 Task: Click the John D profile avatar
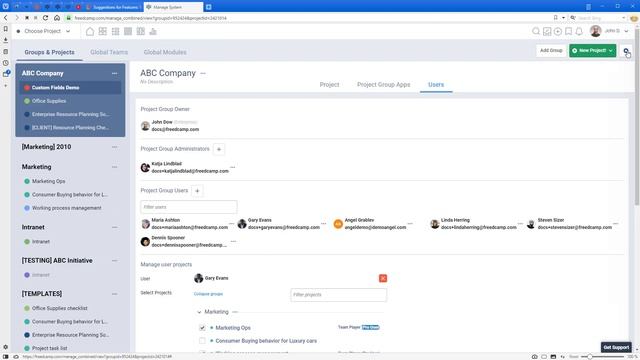coord(596,31)
